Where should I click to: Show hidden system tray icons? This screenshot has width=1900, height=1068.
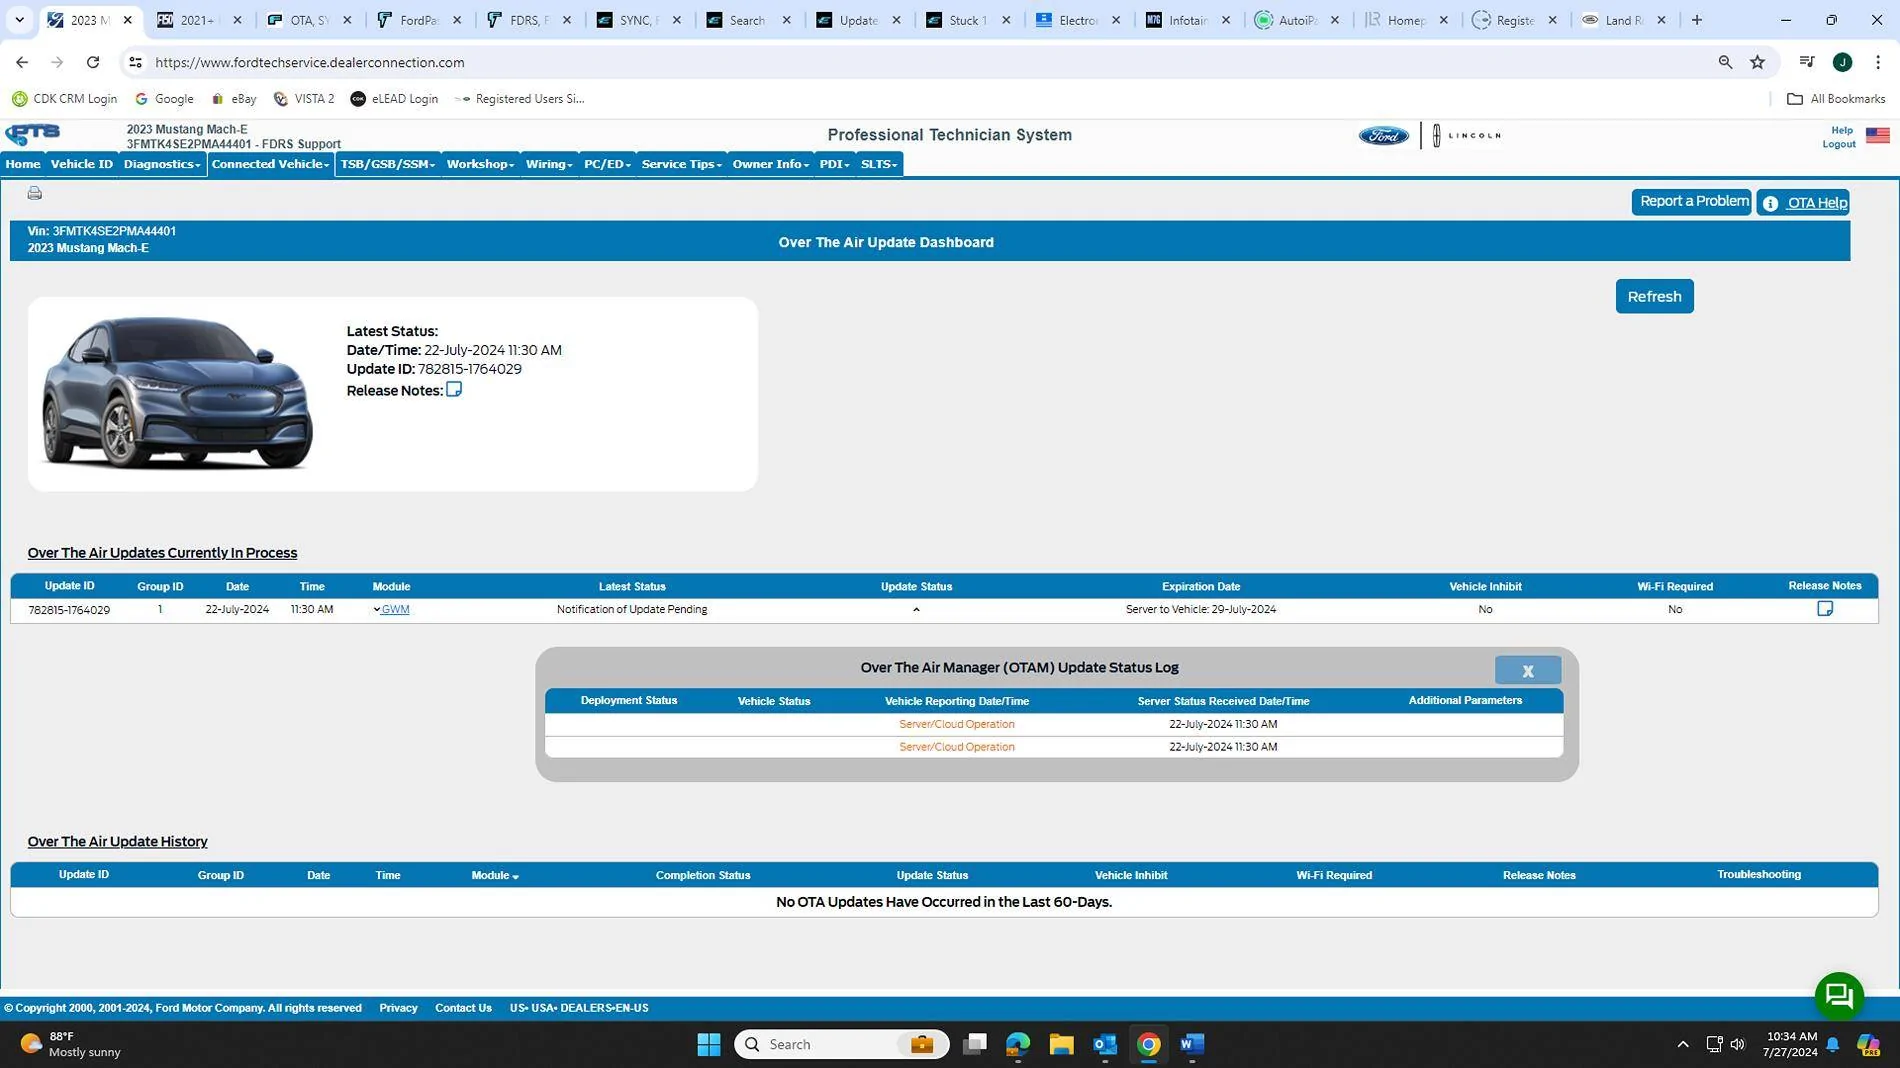pos(1683,1044)
